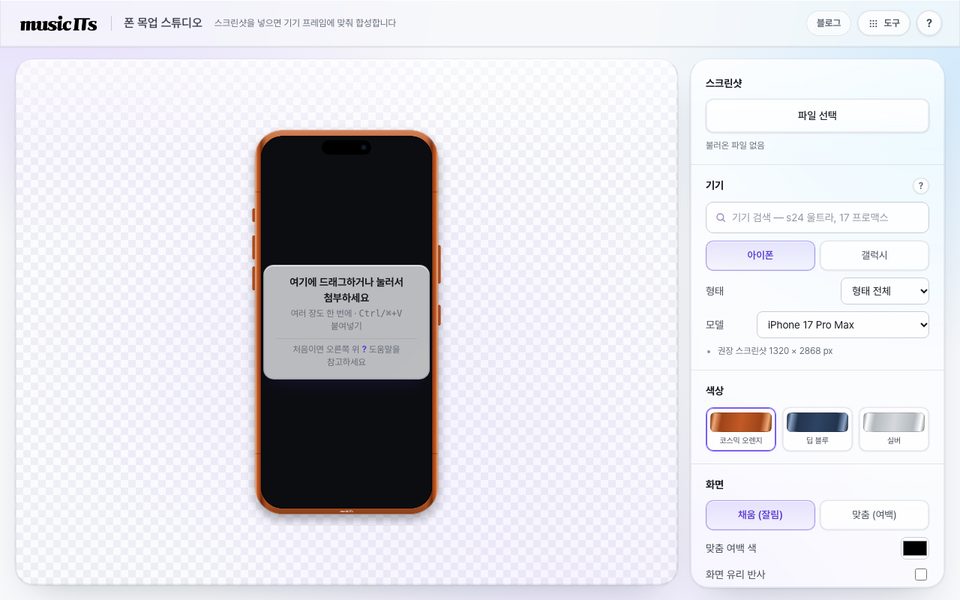Screen dimensions: 960x600
Task: Open the iPhone 17 Pro Max model dropdown
Action: pos(842,325)
